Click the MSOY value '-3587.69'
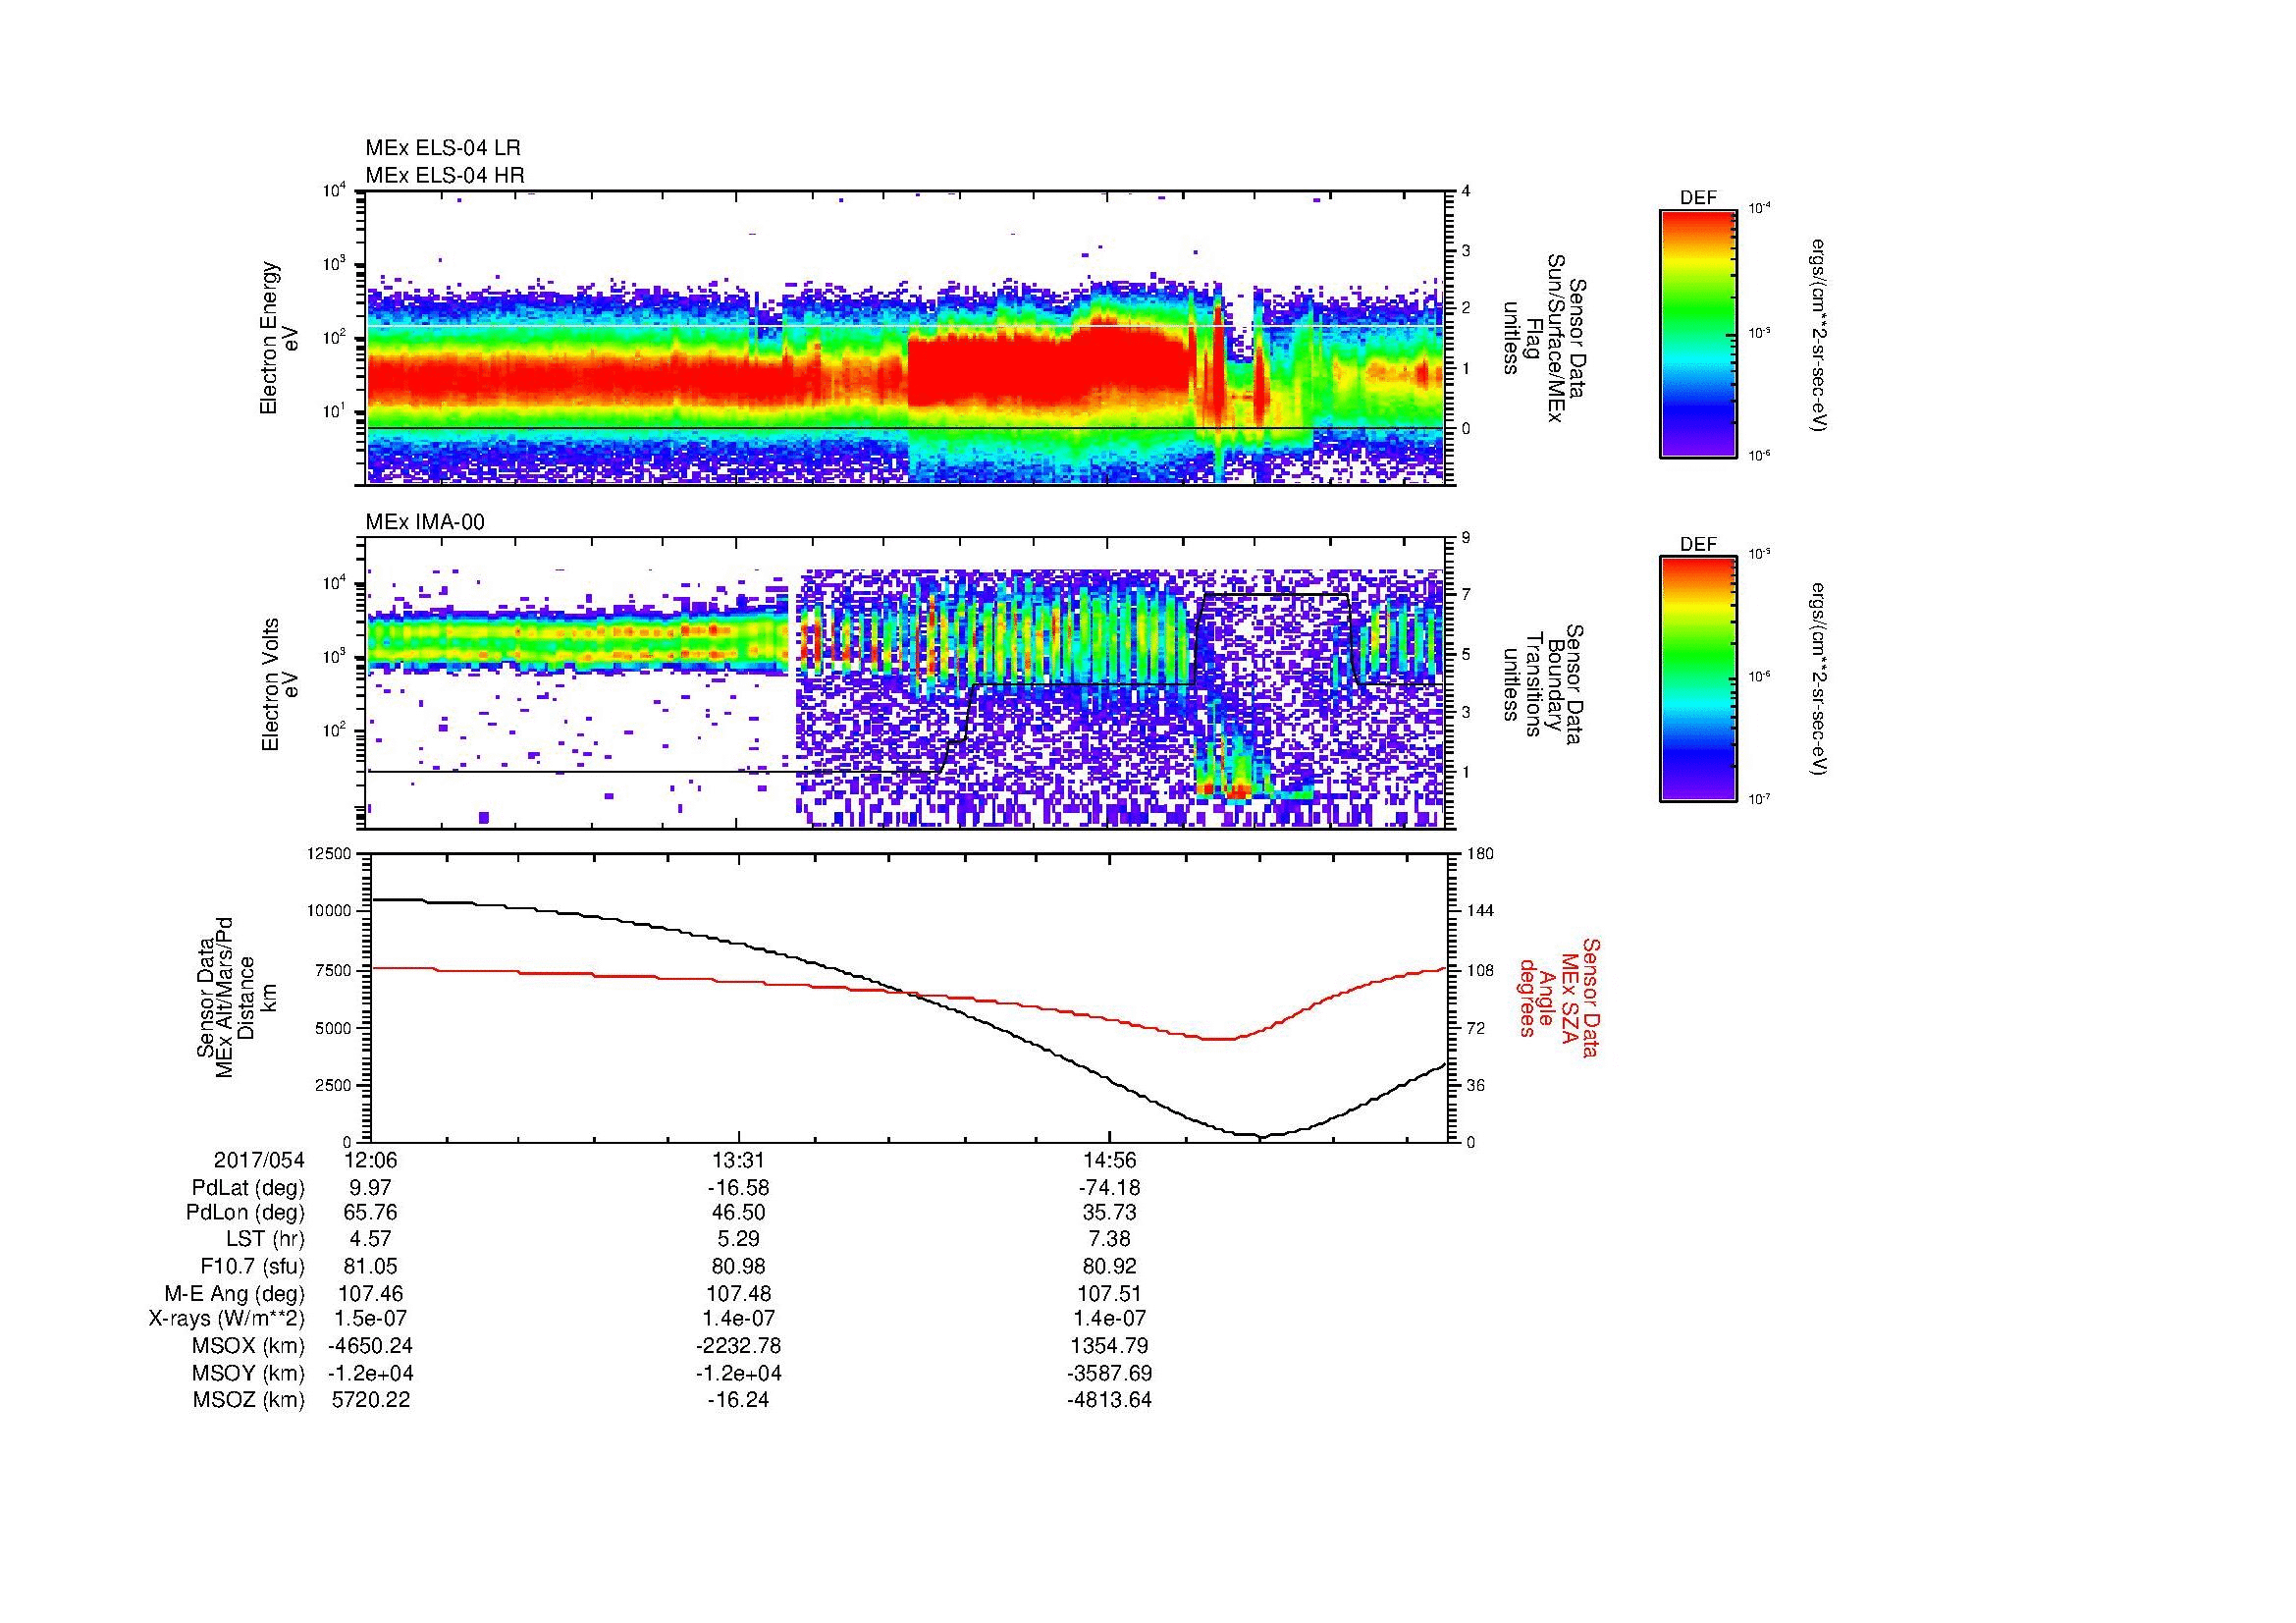This screenshot has width=2296, height=1623. [x=1109, y=1373]
